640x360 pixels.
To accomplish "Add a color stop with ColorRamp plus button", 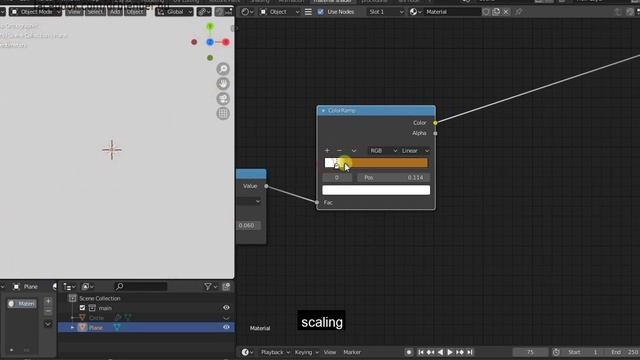I will tap(327, 151).
